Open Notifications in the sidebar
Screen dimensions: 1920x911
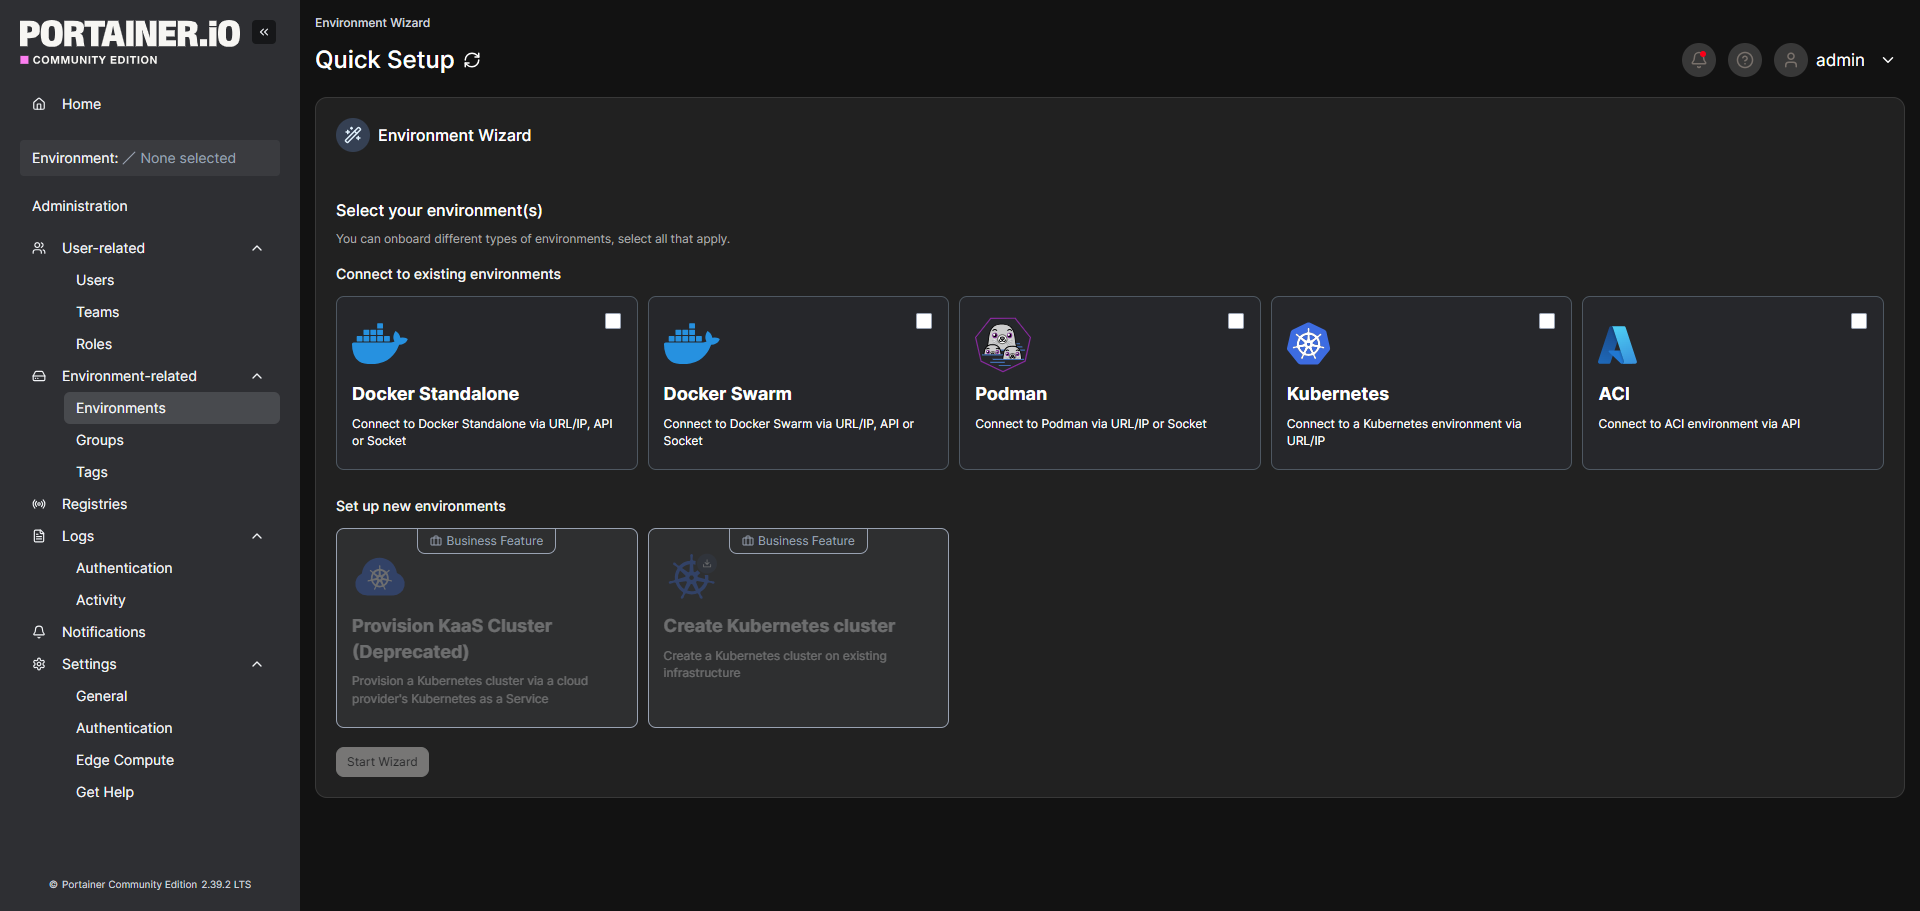(150, 632)
